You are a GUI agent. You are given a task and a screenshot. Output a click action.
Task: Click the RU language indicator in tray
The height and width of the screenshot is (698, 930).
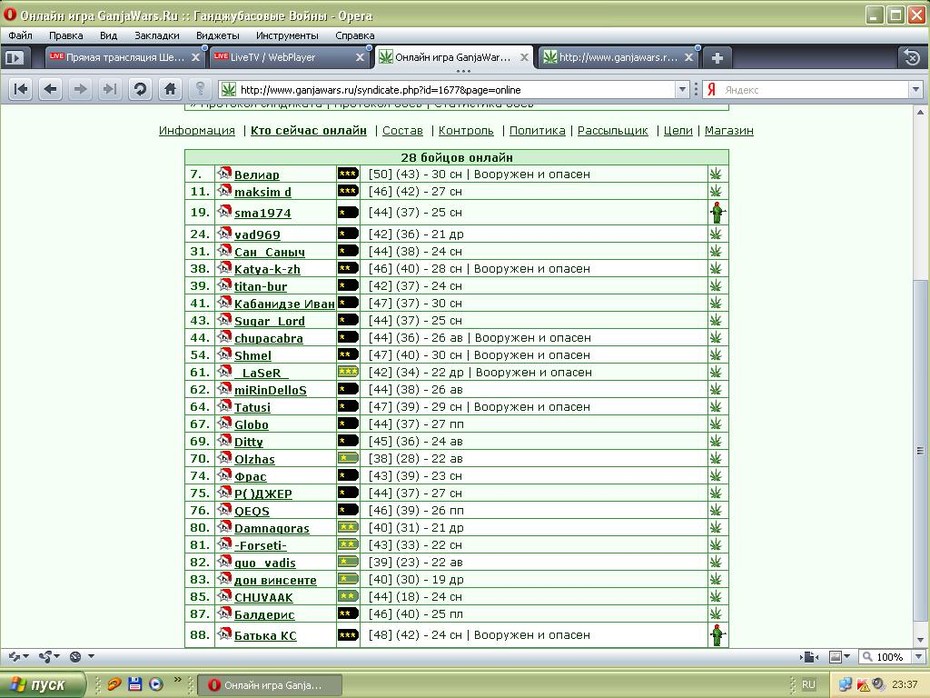[808, 684]
